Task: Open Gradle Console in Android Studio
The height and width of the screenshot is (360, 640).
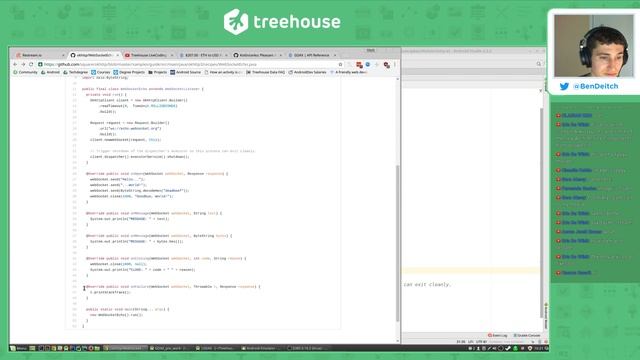Action: coord(527,335)
